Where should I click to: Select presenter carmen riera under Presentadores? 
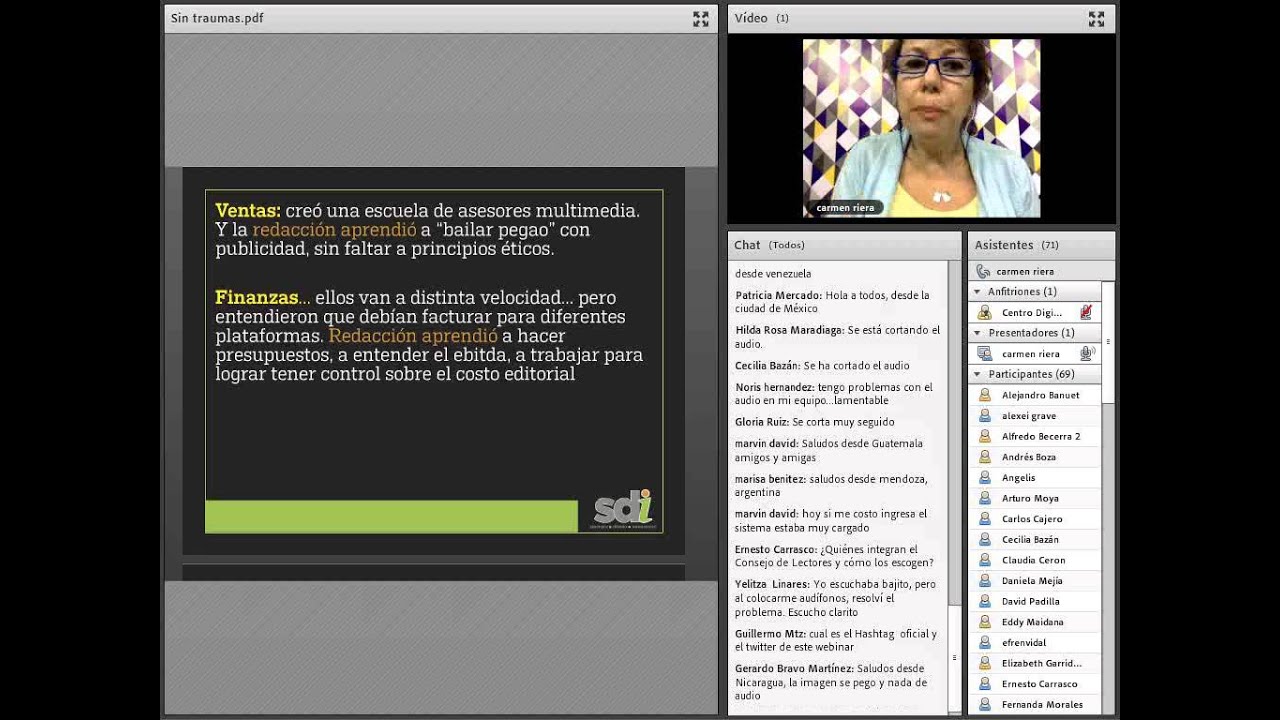pos(1035,353)
